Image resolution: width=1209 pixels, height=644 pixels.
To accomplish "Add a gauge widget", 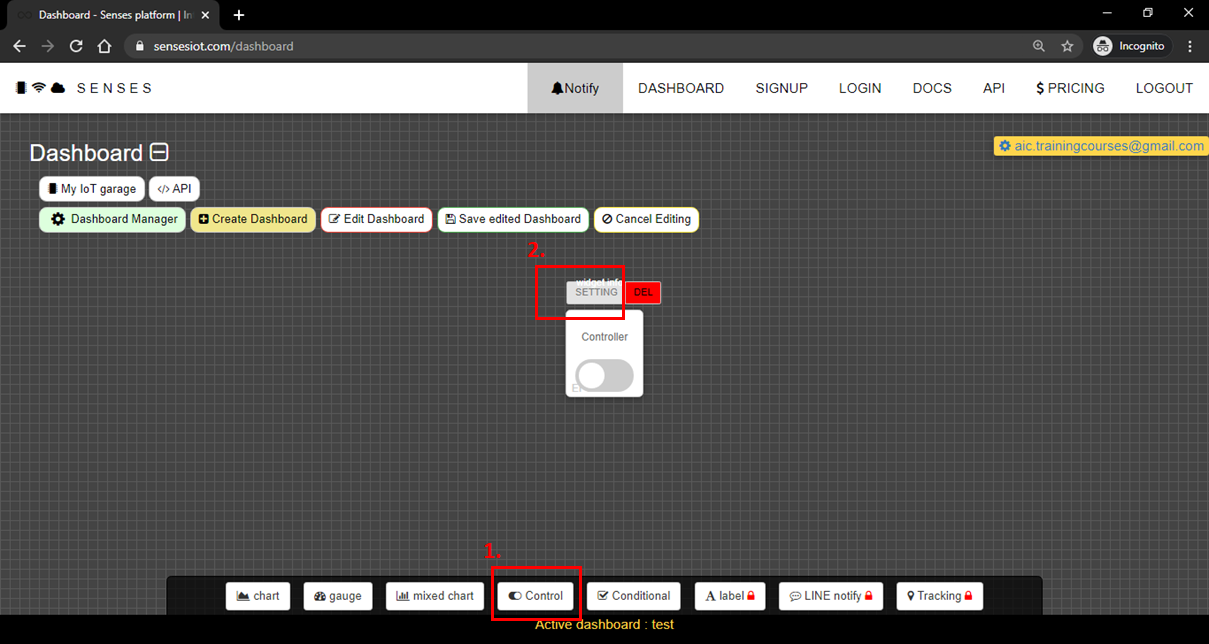I will (338, 596).
